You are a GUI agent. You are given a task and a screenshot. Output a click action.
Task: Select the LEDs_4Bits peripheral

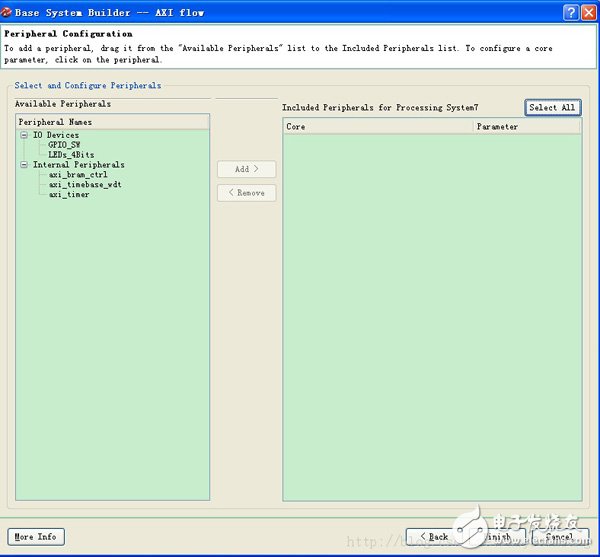tap(69, 155)
